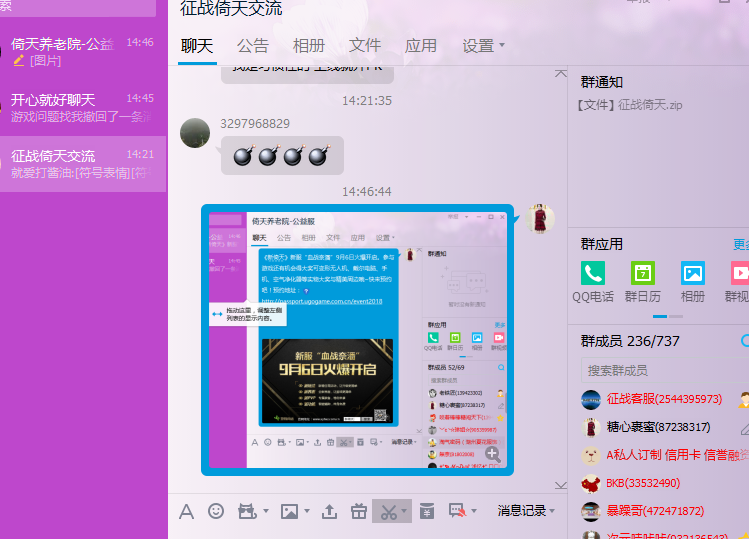Select the second page dot under group apps
The width and height of the screenshot is (749, 539).
point(675,316)
